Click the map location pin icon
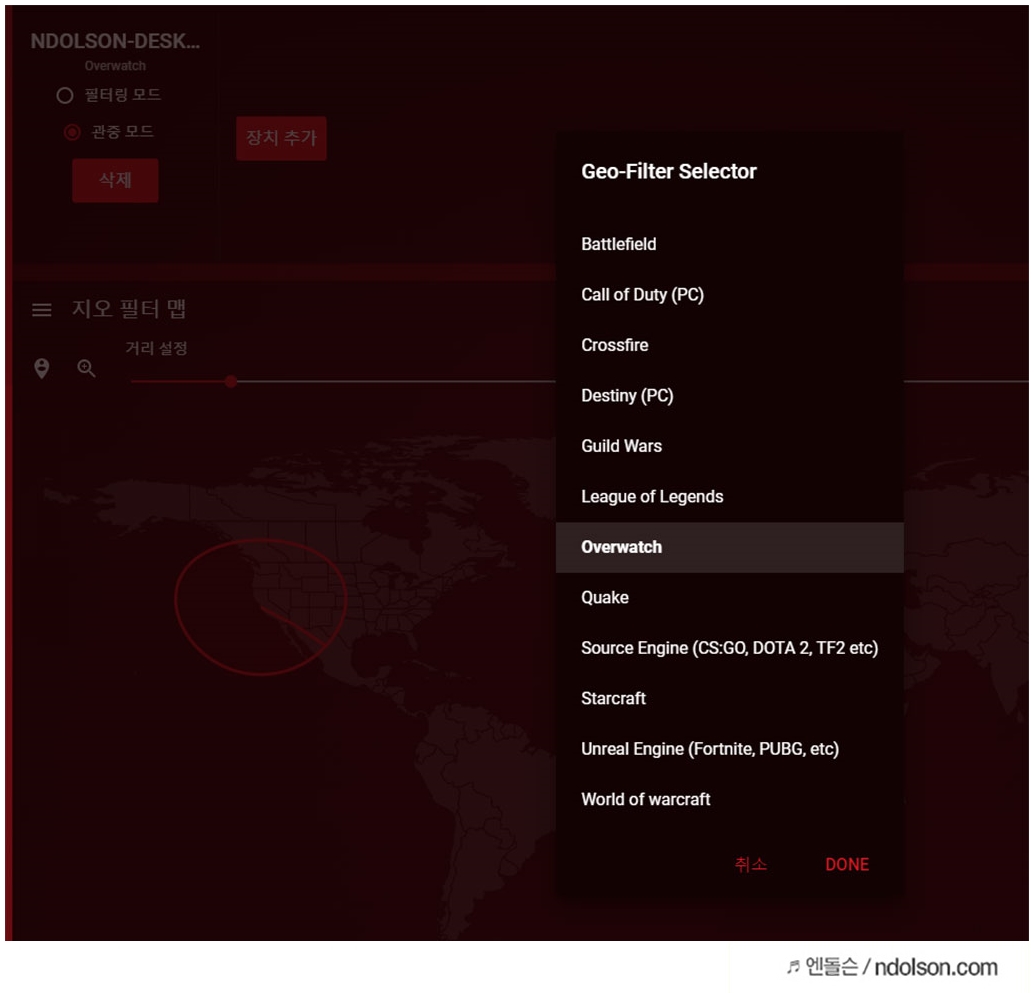The width and height of the screenshot is (1034, 993). [x=42, y=368]
